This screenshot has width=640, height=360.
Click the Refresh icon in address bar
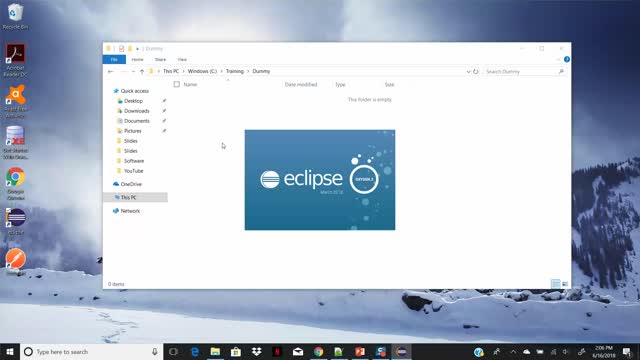click(476, 71)
